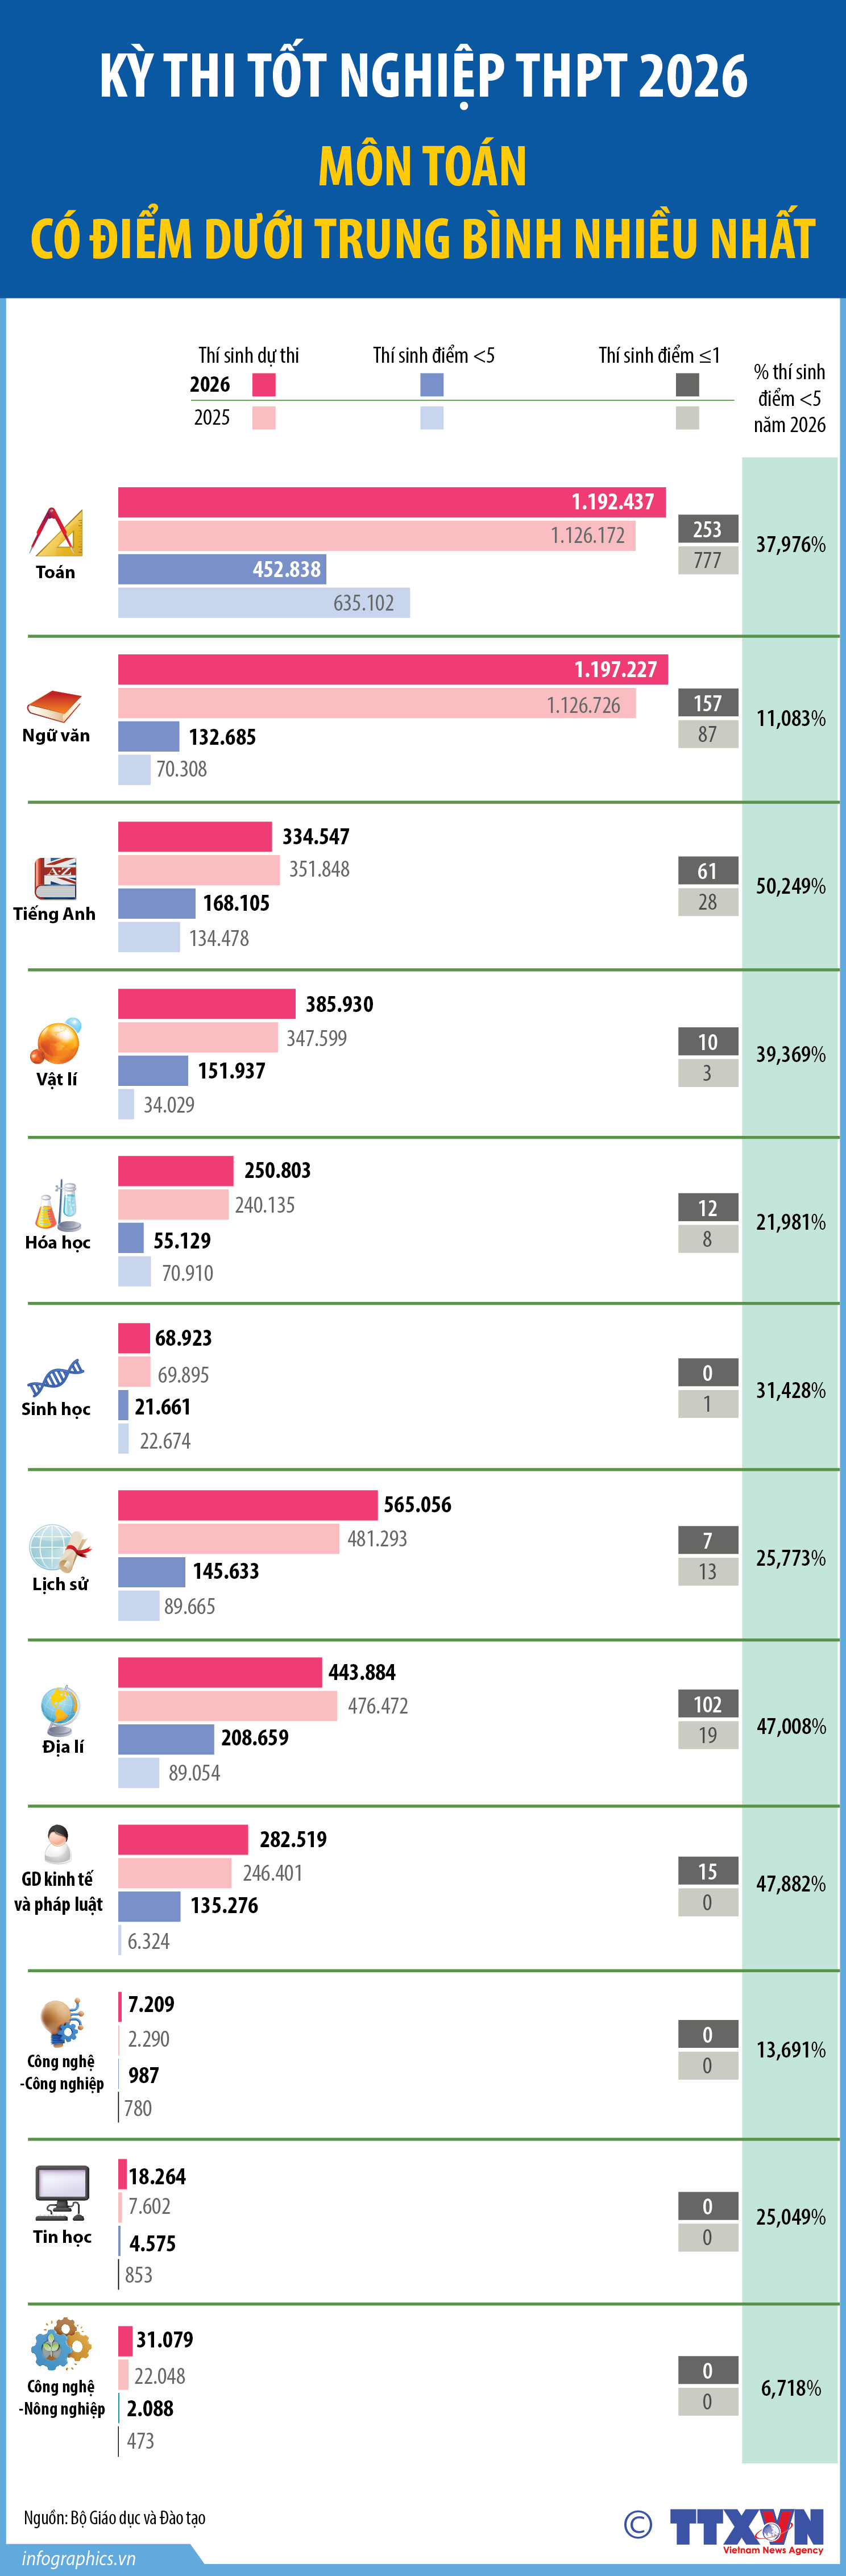The width and height of the screenshot is (846, 2576).
Task: Select the Tiếng Anh flag book icon
Action: coord(55,878)
